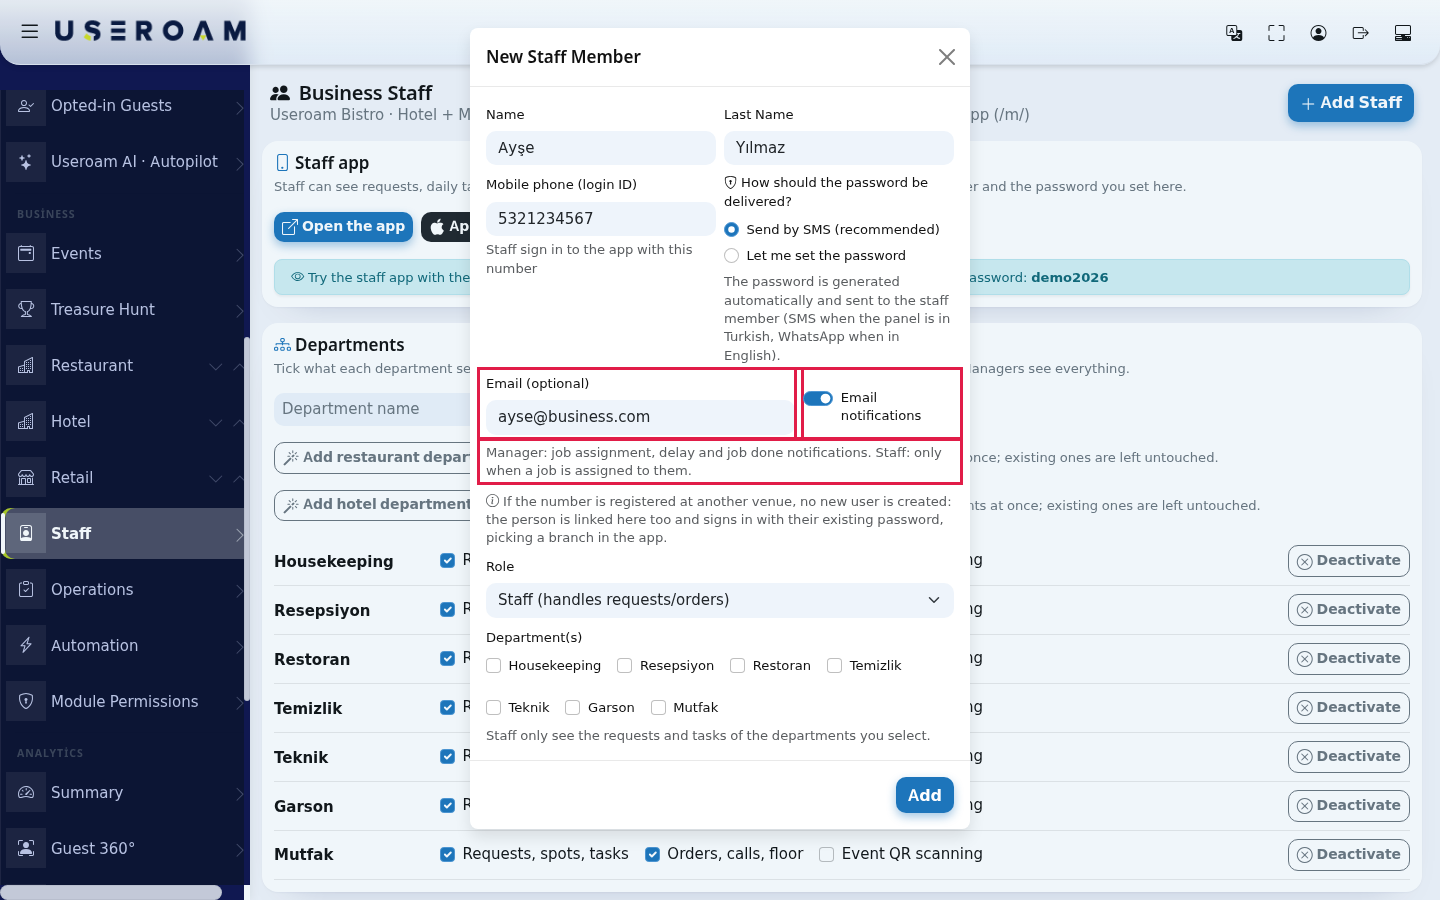Deactivate the Housekeeping department
Viewport: 1440px width, 900px height.
pos(1349,561)
